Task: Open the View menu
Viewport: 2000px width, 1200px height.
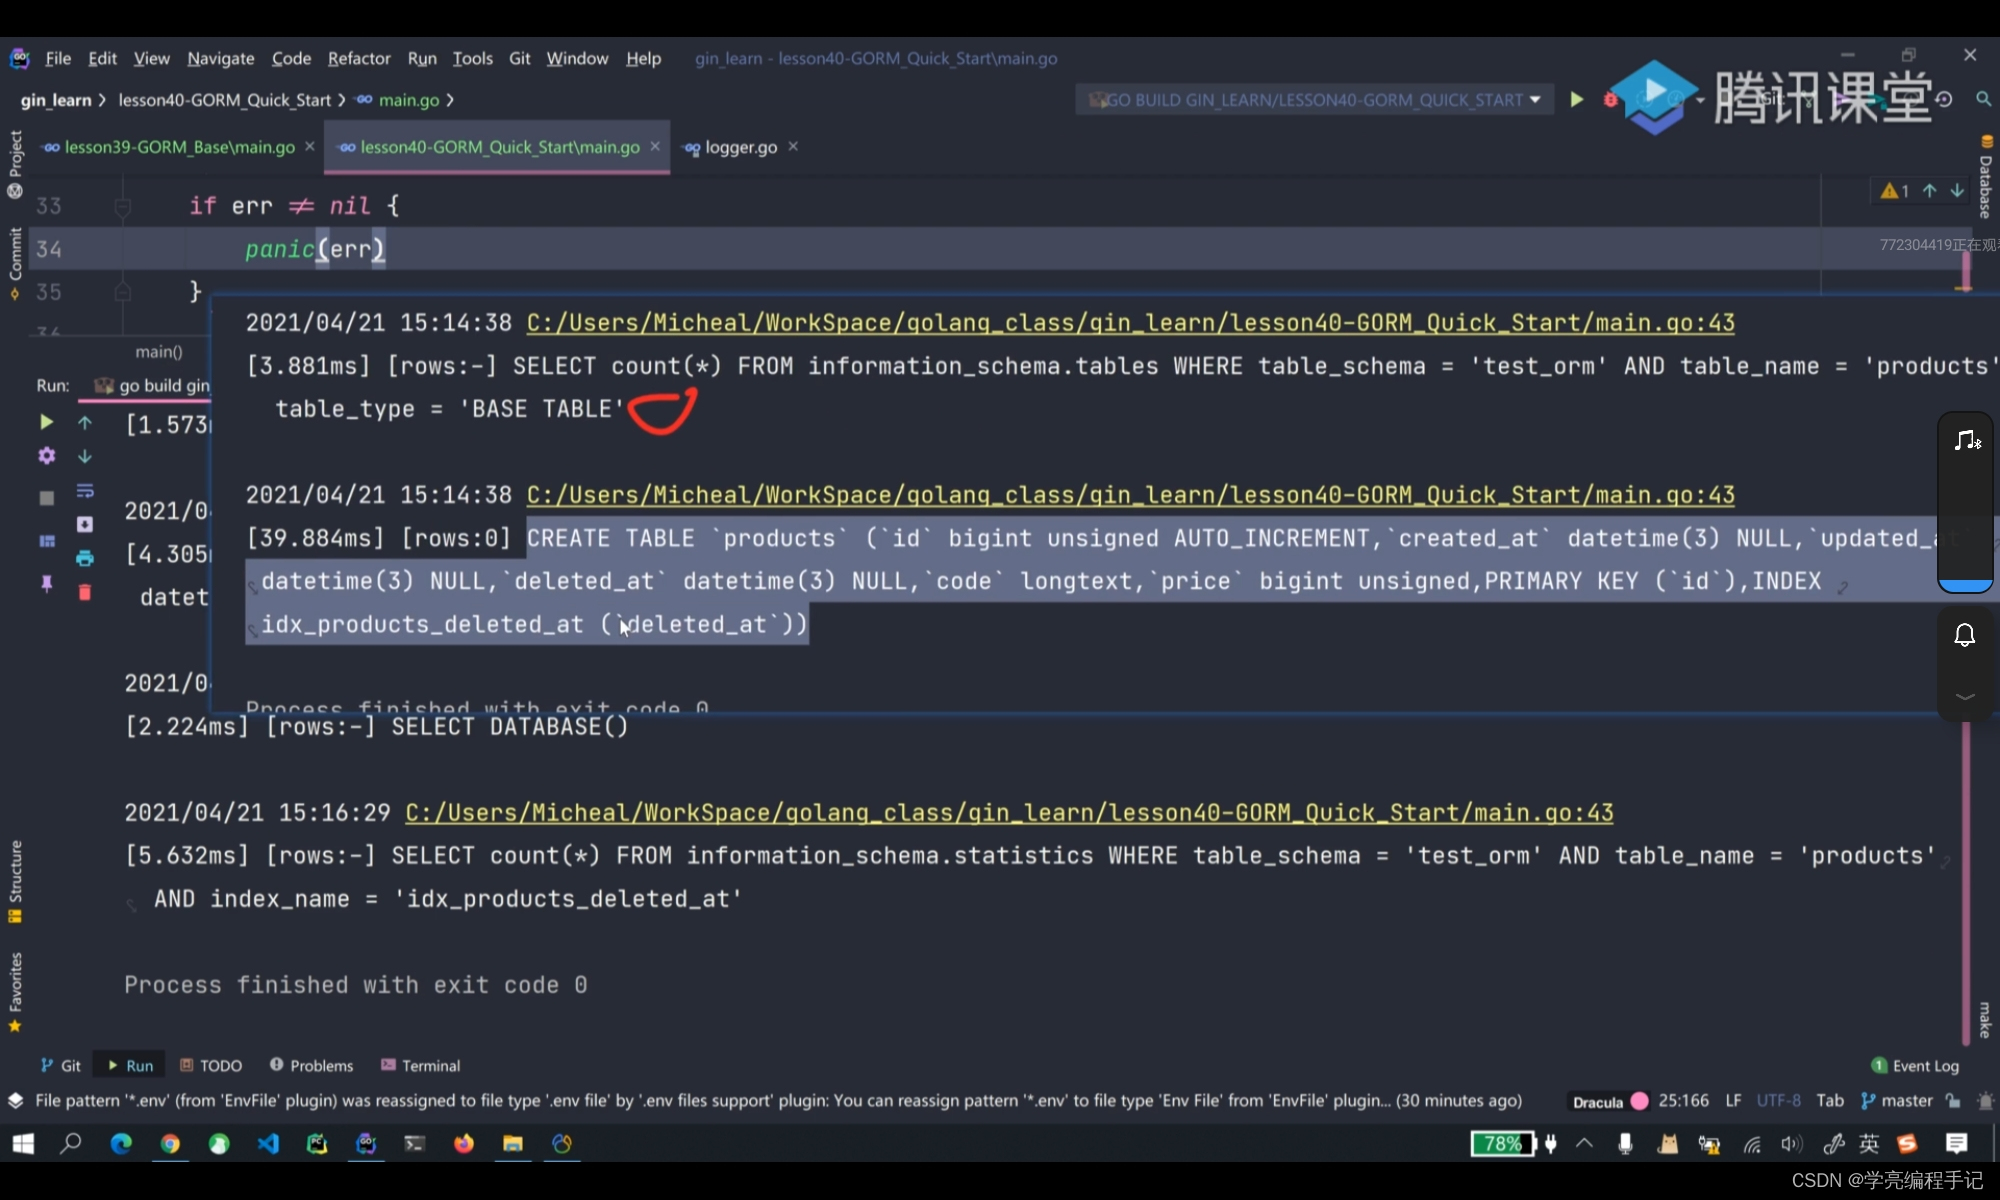Action: tap(152, 58)
